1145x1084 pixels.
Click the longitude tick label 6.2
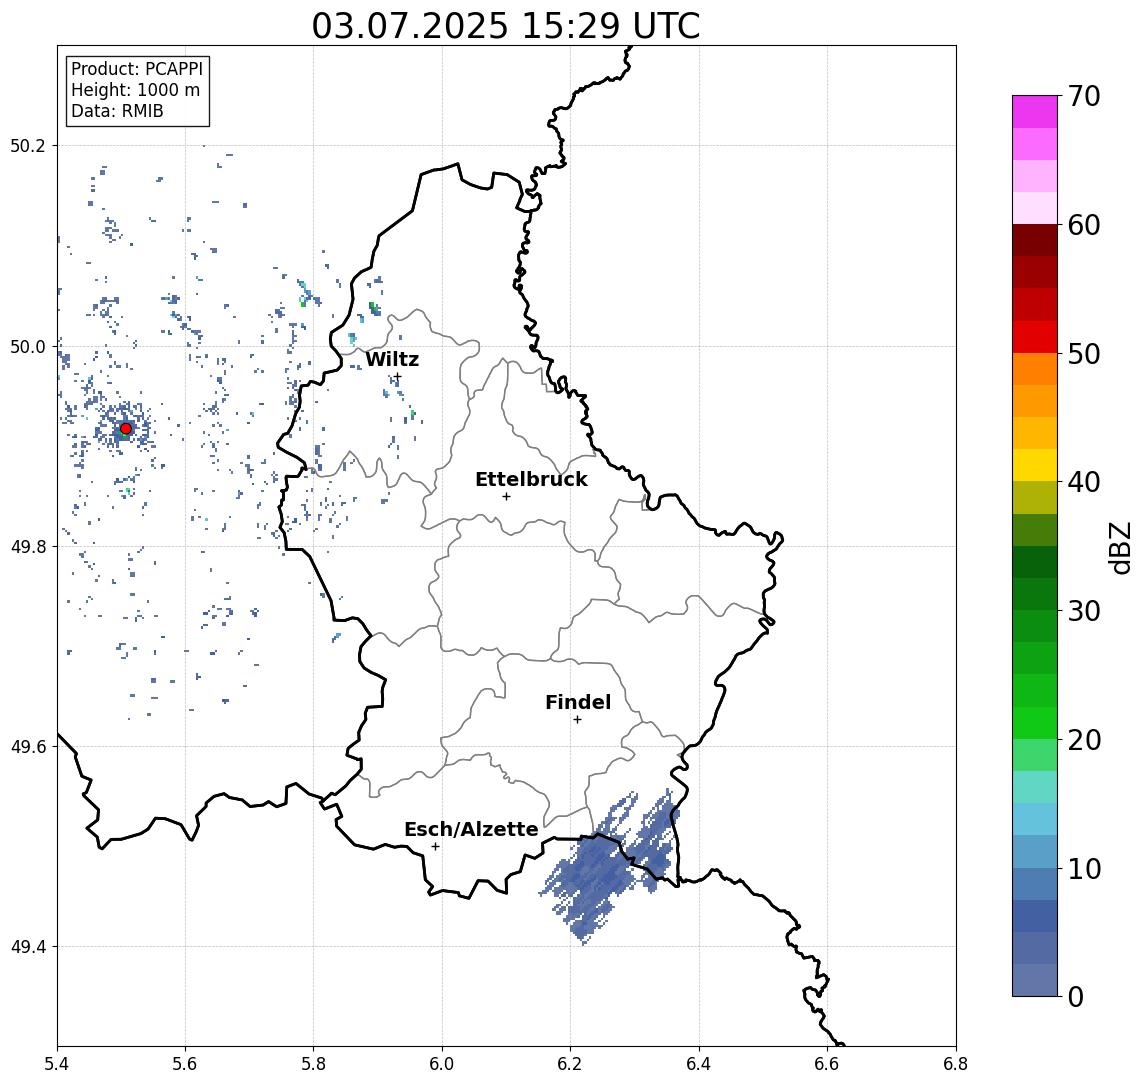pyautogui.click(x=570, y=1064)
